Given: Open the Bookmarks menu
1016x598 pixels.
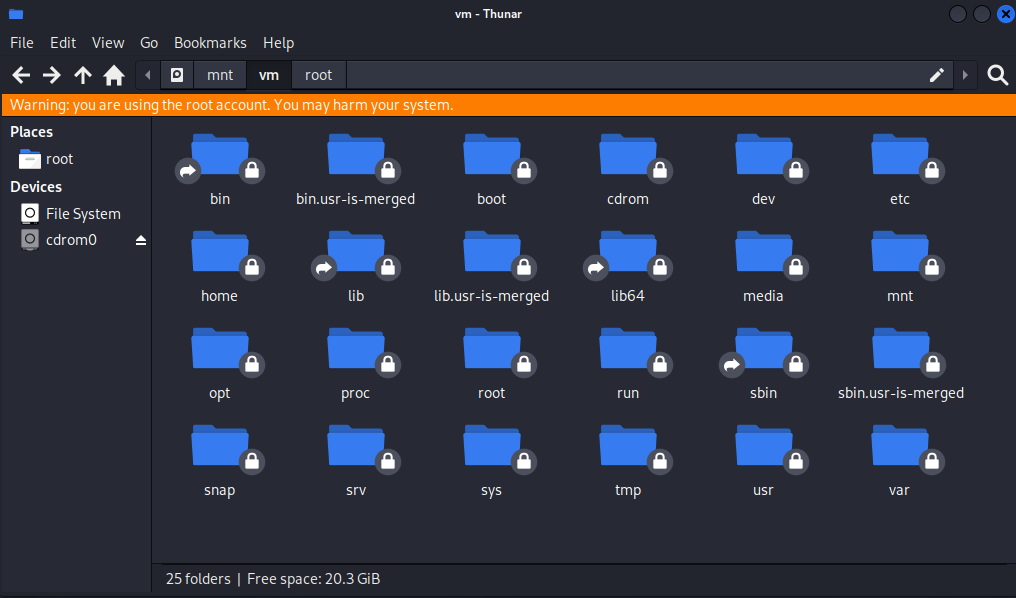Looking at the screenshot, I should [x=210, y=43].
